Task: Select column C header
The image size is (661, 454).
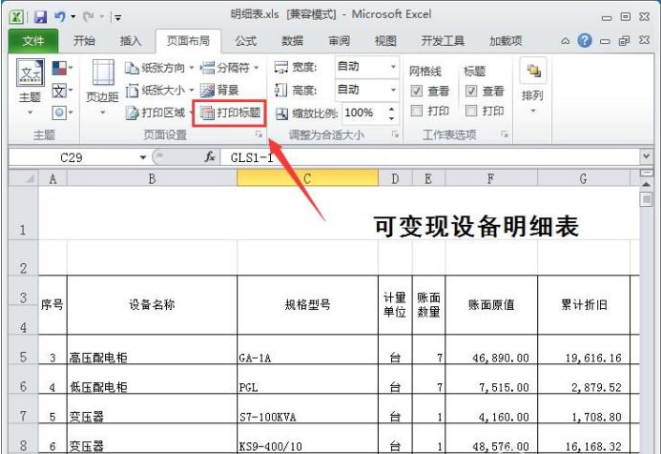Action: 308,178
